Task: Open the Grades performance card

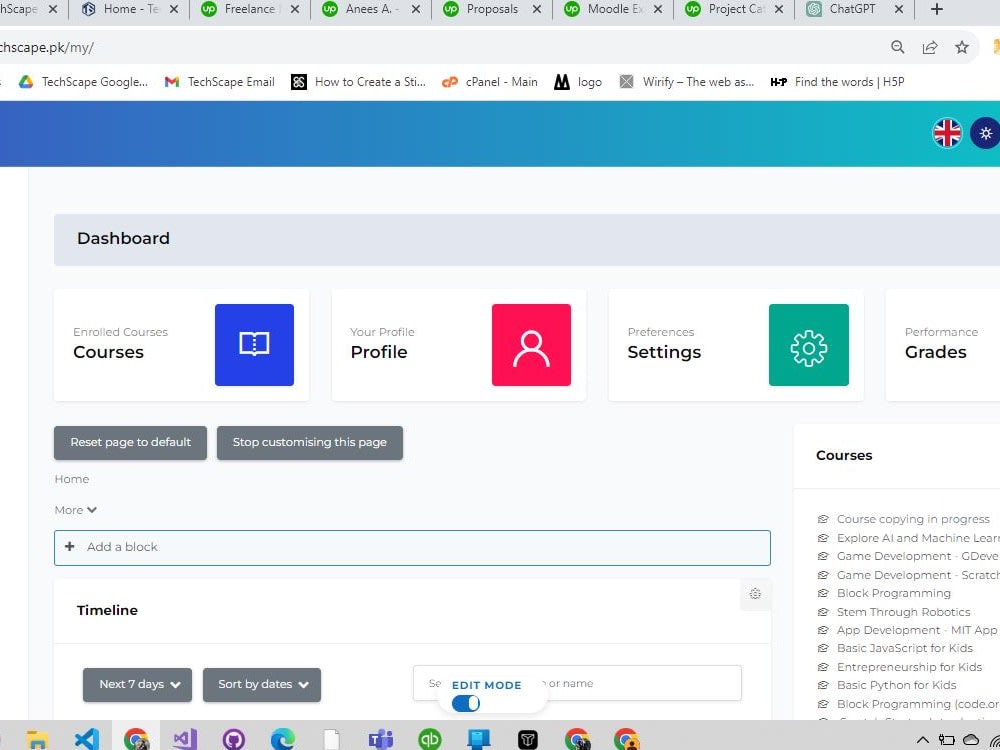Action: tap(943, 345)
